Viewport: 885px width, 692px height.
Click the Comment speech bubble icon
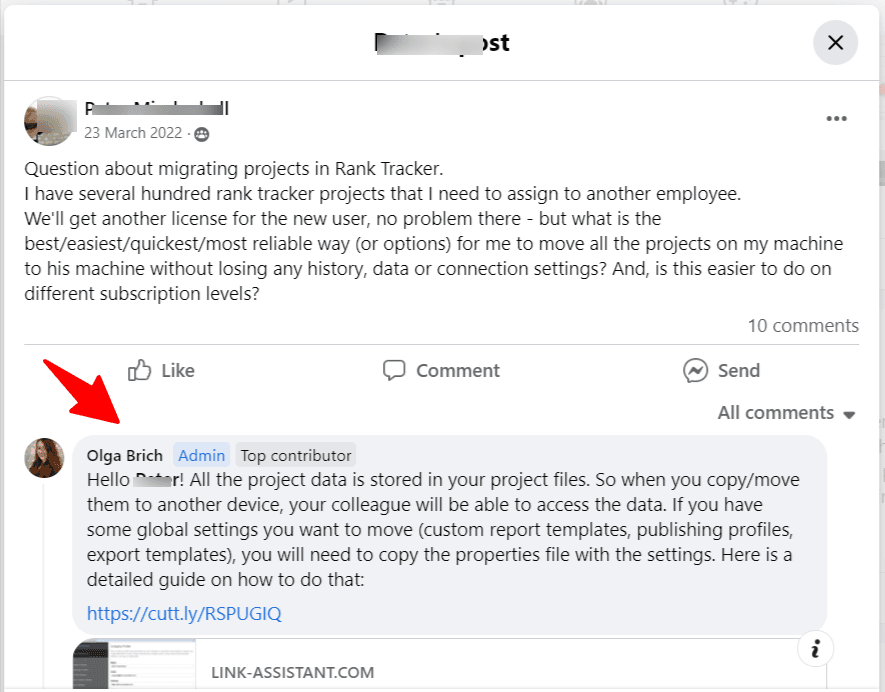pyautogui.click(x=395, y=370)
